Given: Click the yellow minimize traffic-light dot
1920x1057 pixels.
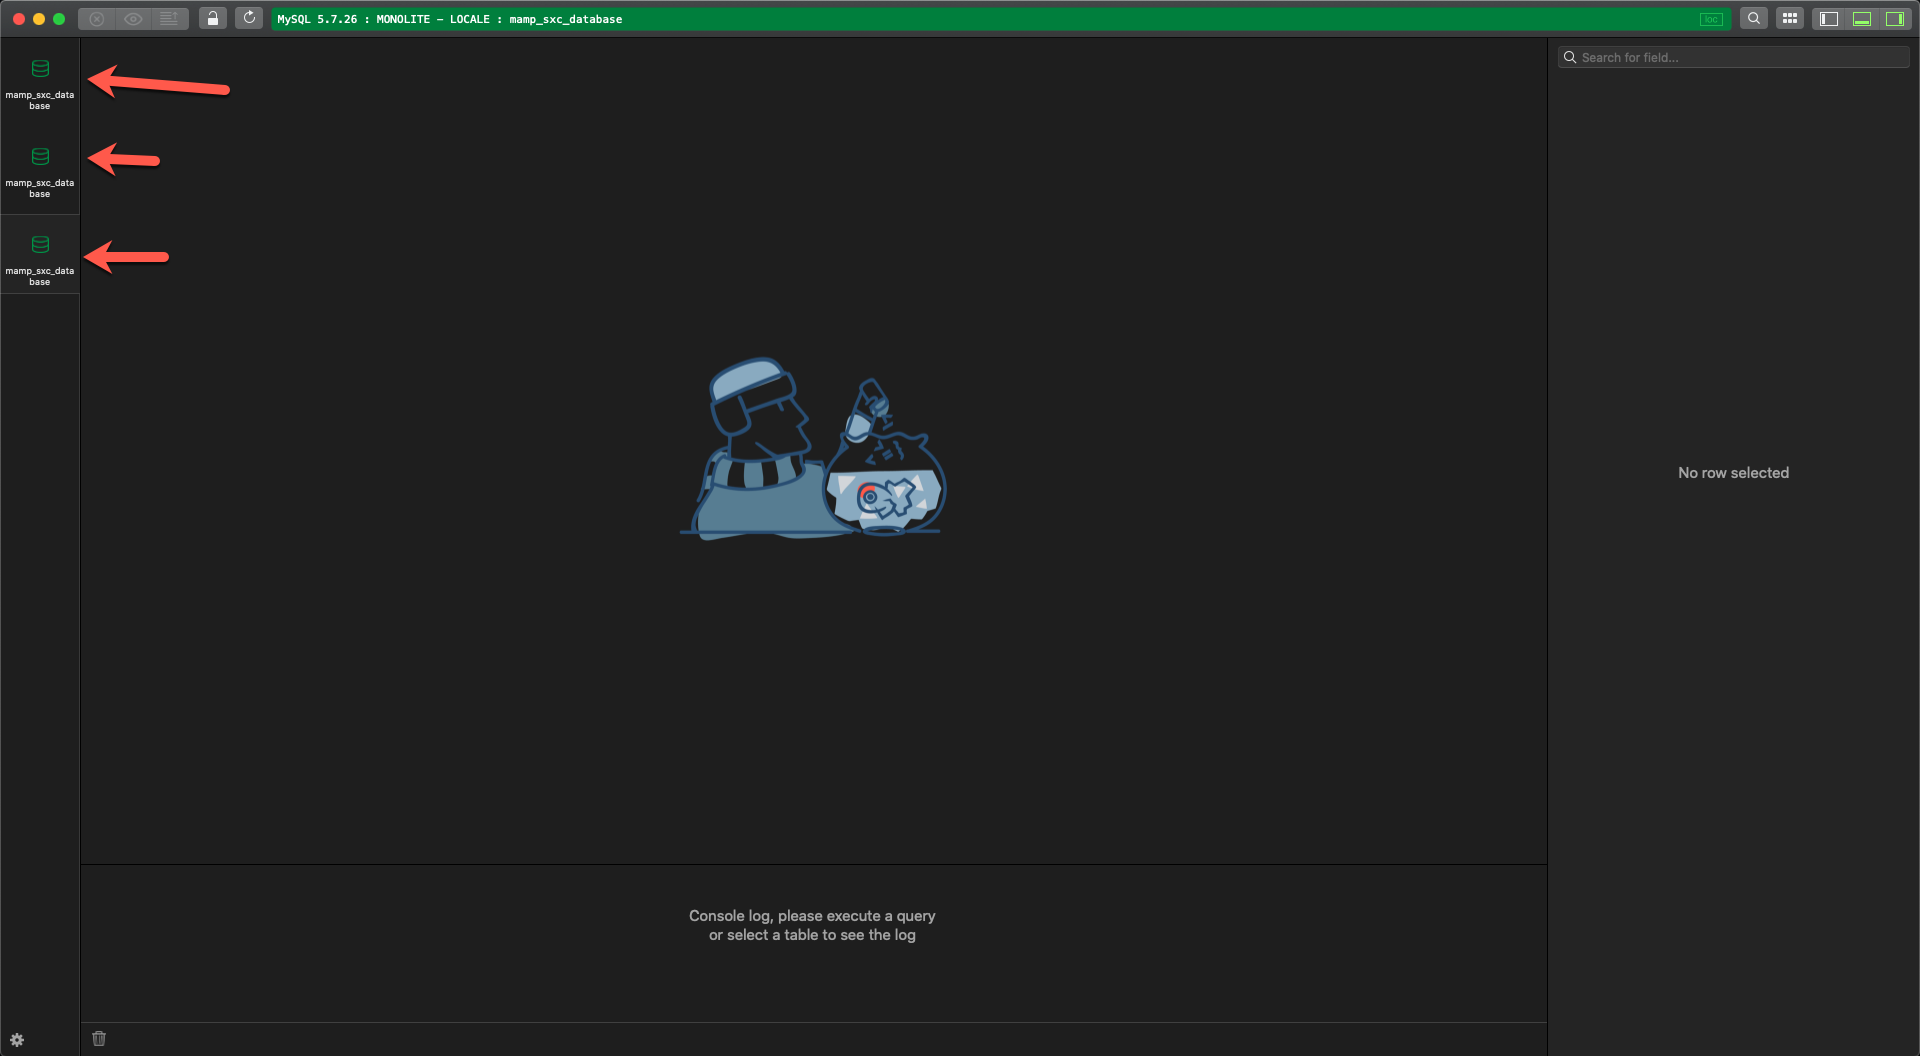Looking at the screenshot, I should pyautogui.click(x=38, y=18).
